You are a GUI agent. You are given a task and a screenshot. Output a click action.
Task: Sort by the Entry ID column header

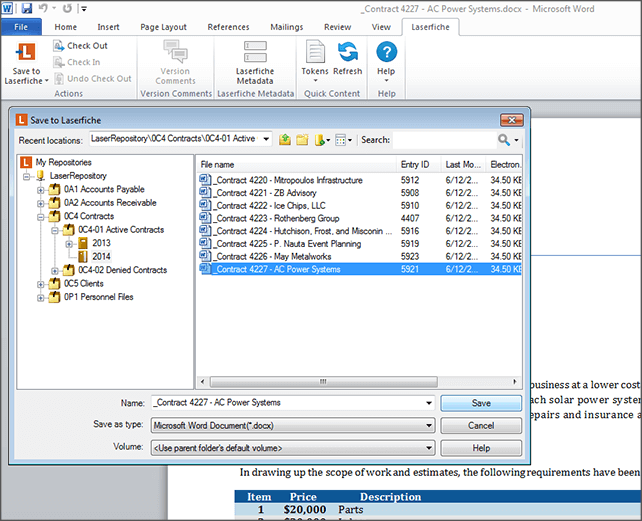[418, 165]
